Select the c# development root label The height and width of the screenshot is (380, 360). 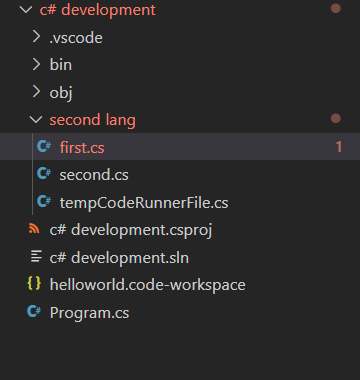[x=98, y=10]
